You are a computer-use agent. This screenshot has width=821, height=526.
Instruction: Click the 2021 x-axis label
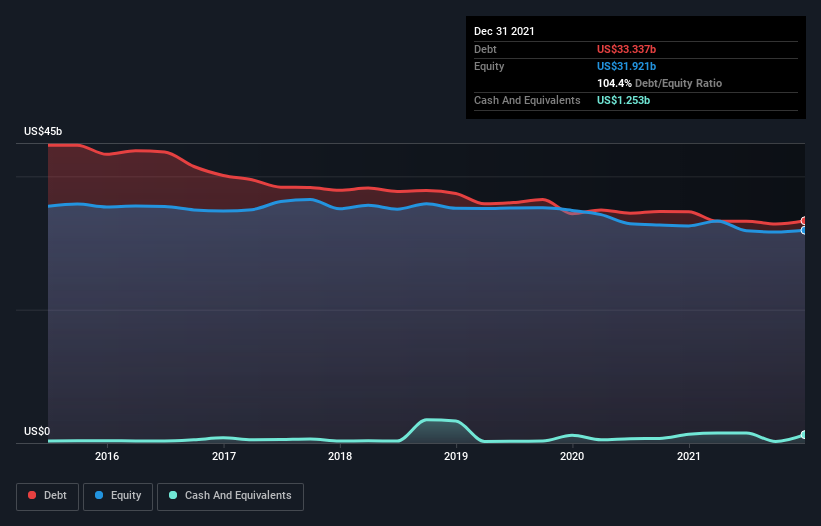[x=689, y=456]
